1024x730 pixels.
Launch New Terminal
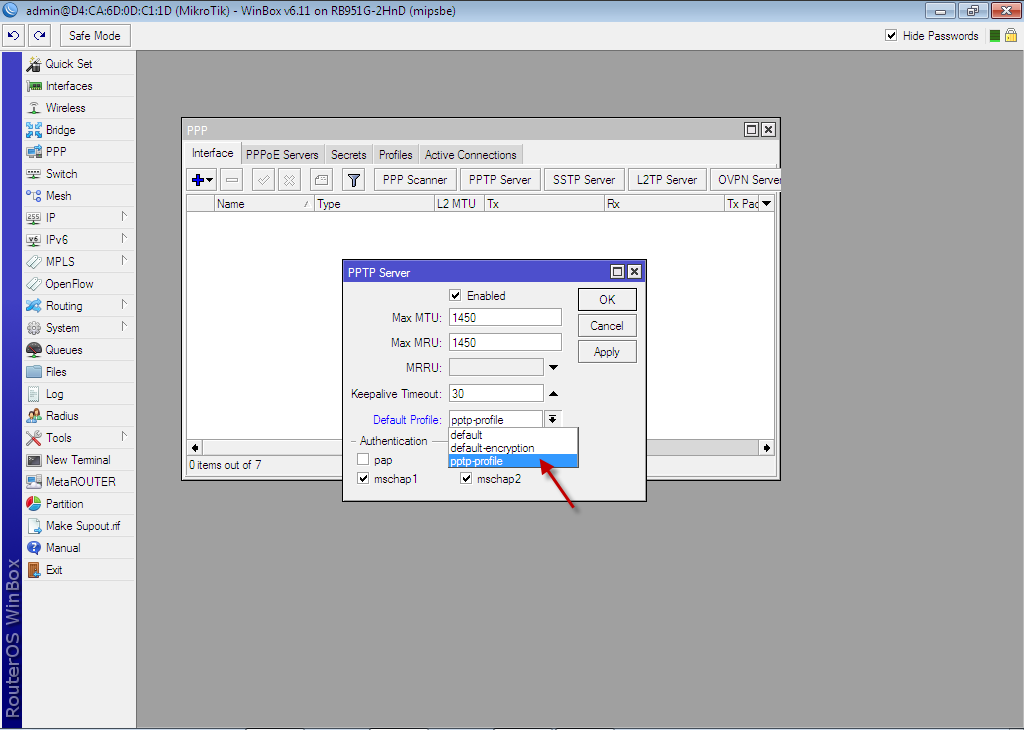(x=78, y=460)
